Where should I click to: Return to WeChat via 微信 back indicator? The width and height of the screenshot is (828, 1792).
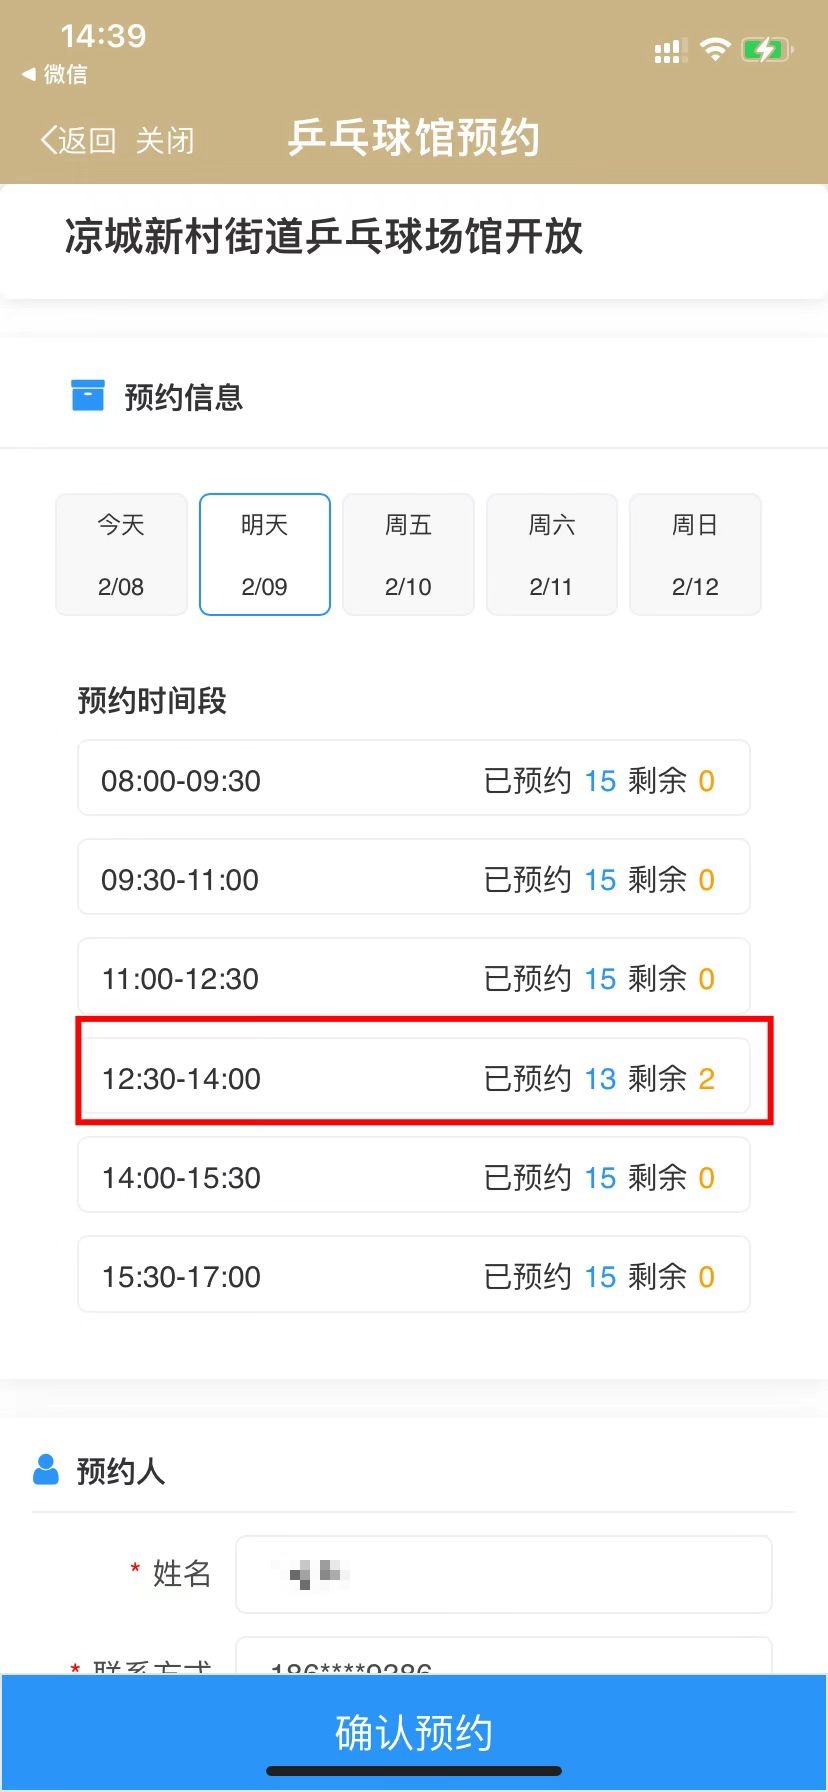(x=56, y=74)
